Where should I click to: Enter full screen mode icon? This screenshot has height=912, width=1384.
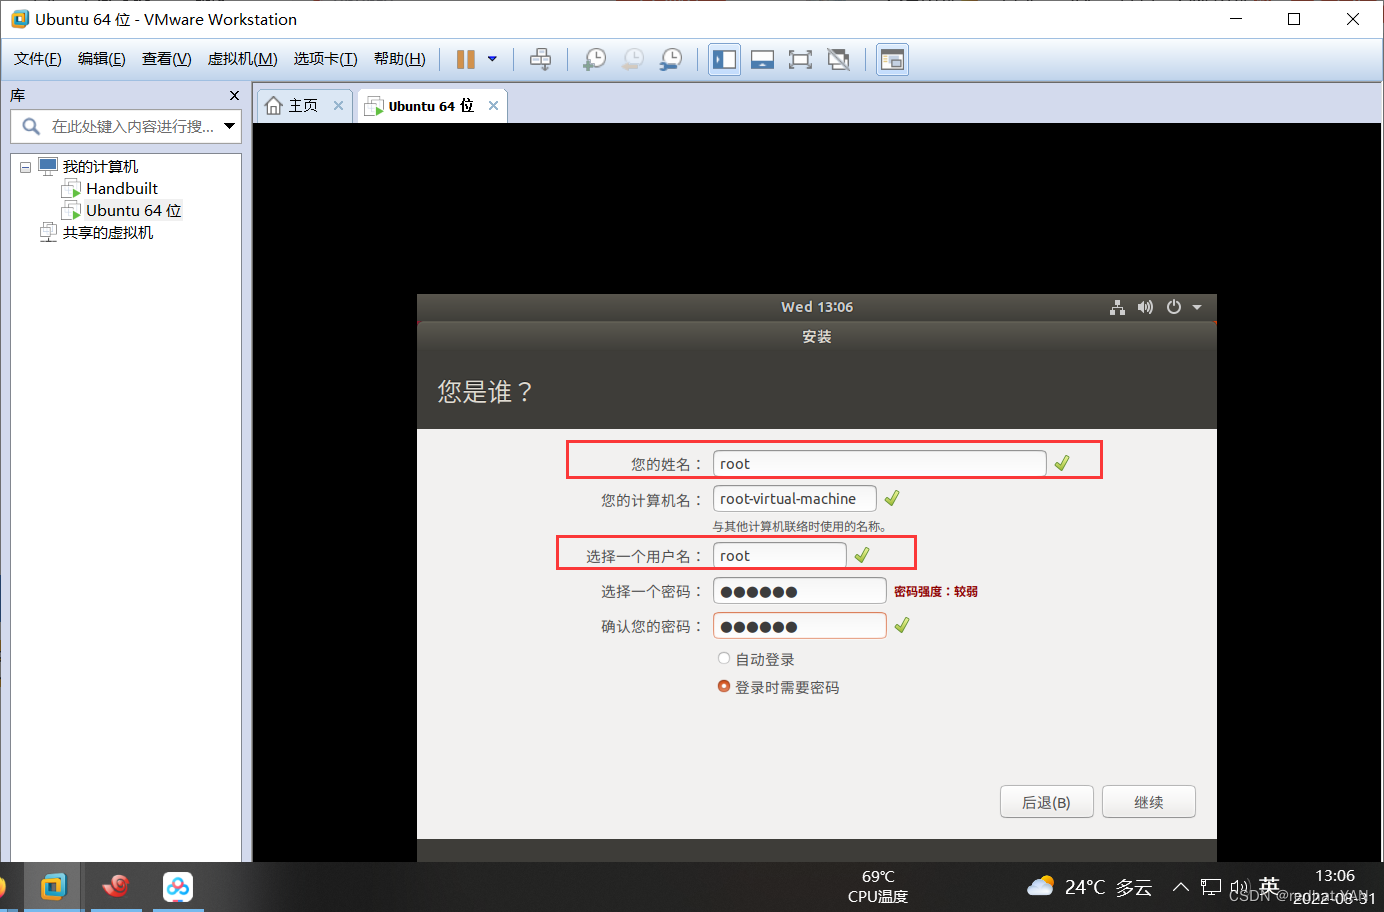800,59
